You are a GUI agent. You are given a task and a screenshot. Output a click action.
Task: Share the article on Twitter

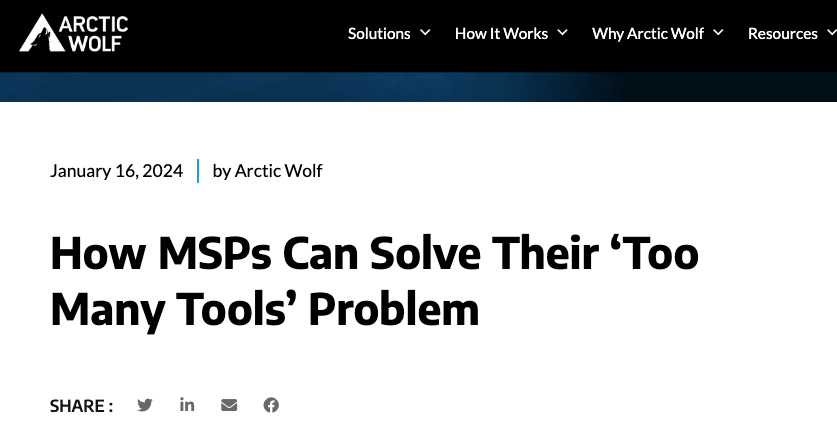[145, 405]
